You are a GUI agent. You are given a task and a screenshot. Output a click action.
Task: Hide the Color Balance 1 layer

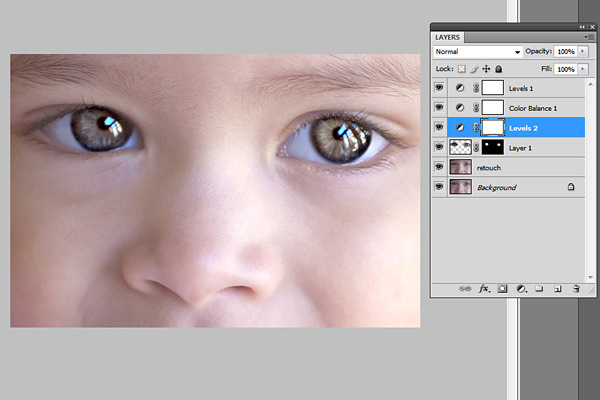click(x=439, y=108)
